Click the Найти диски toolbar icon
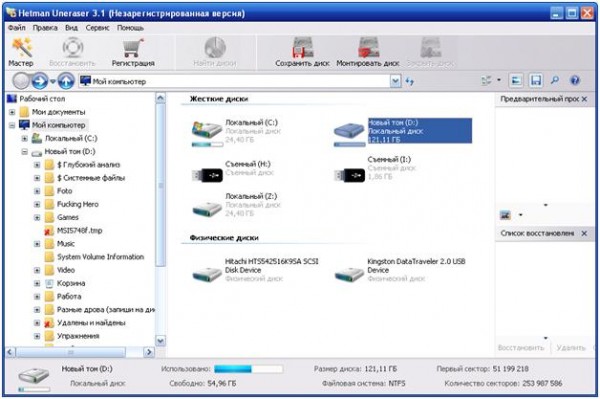The image size is (600, 399). click(x=215, y=52)
